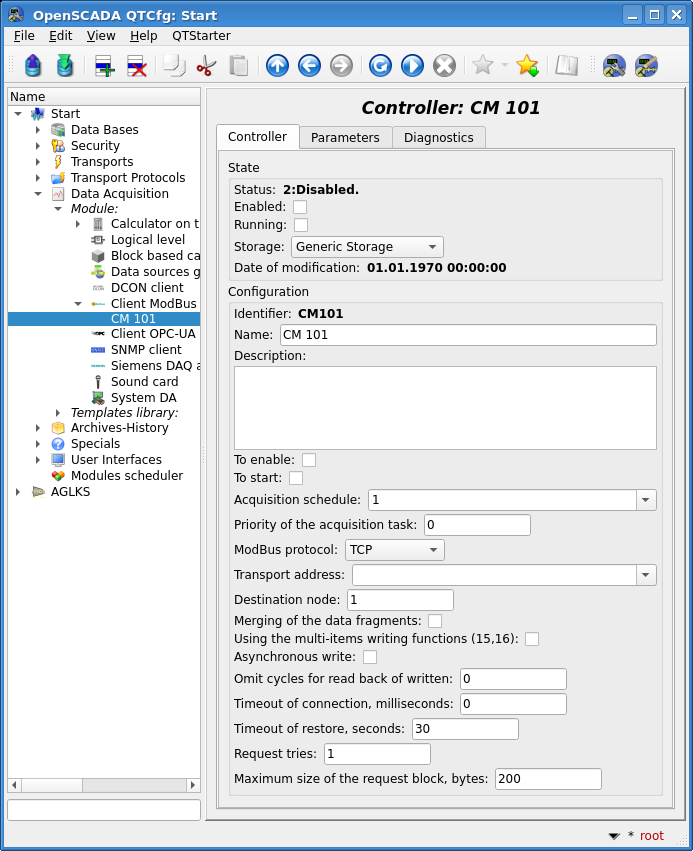Click the first QTStarter module icon

click(x=614, y=66)
